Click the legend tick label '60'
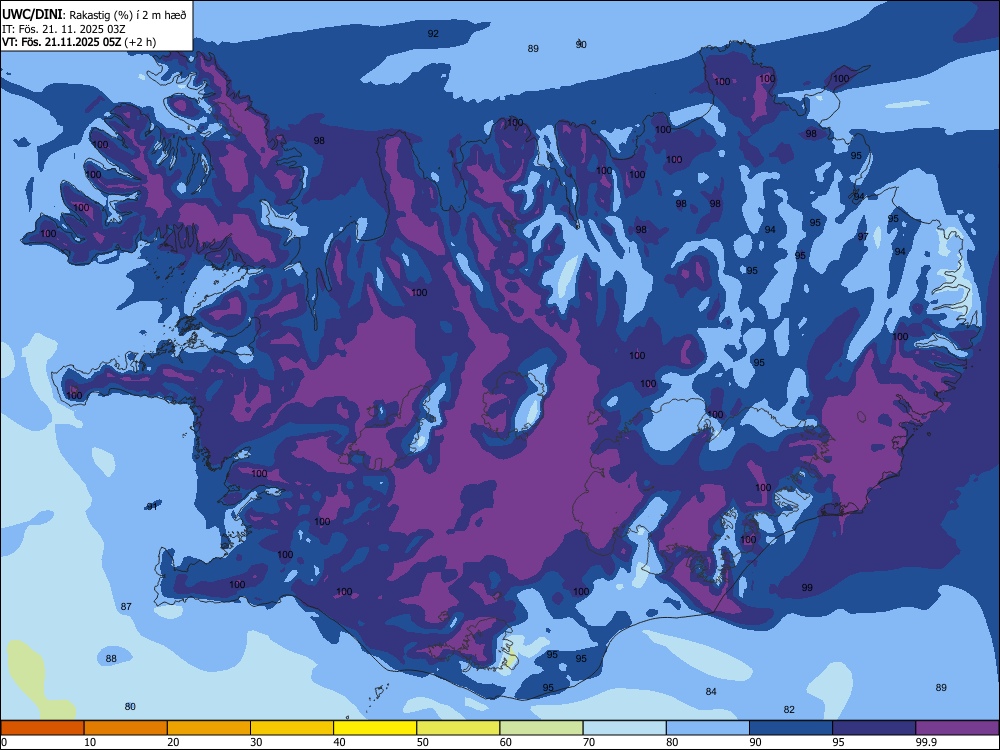The image size is (1000, 750). click(x=506, y=742)
